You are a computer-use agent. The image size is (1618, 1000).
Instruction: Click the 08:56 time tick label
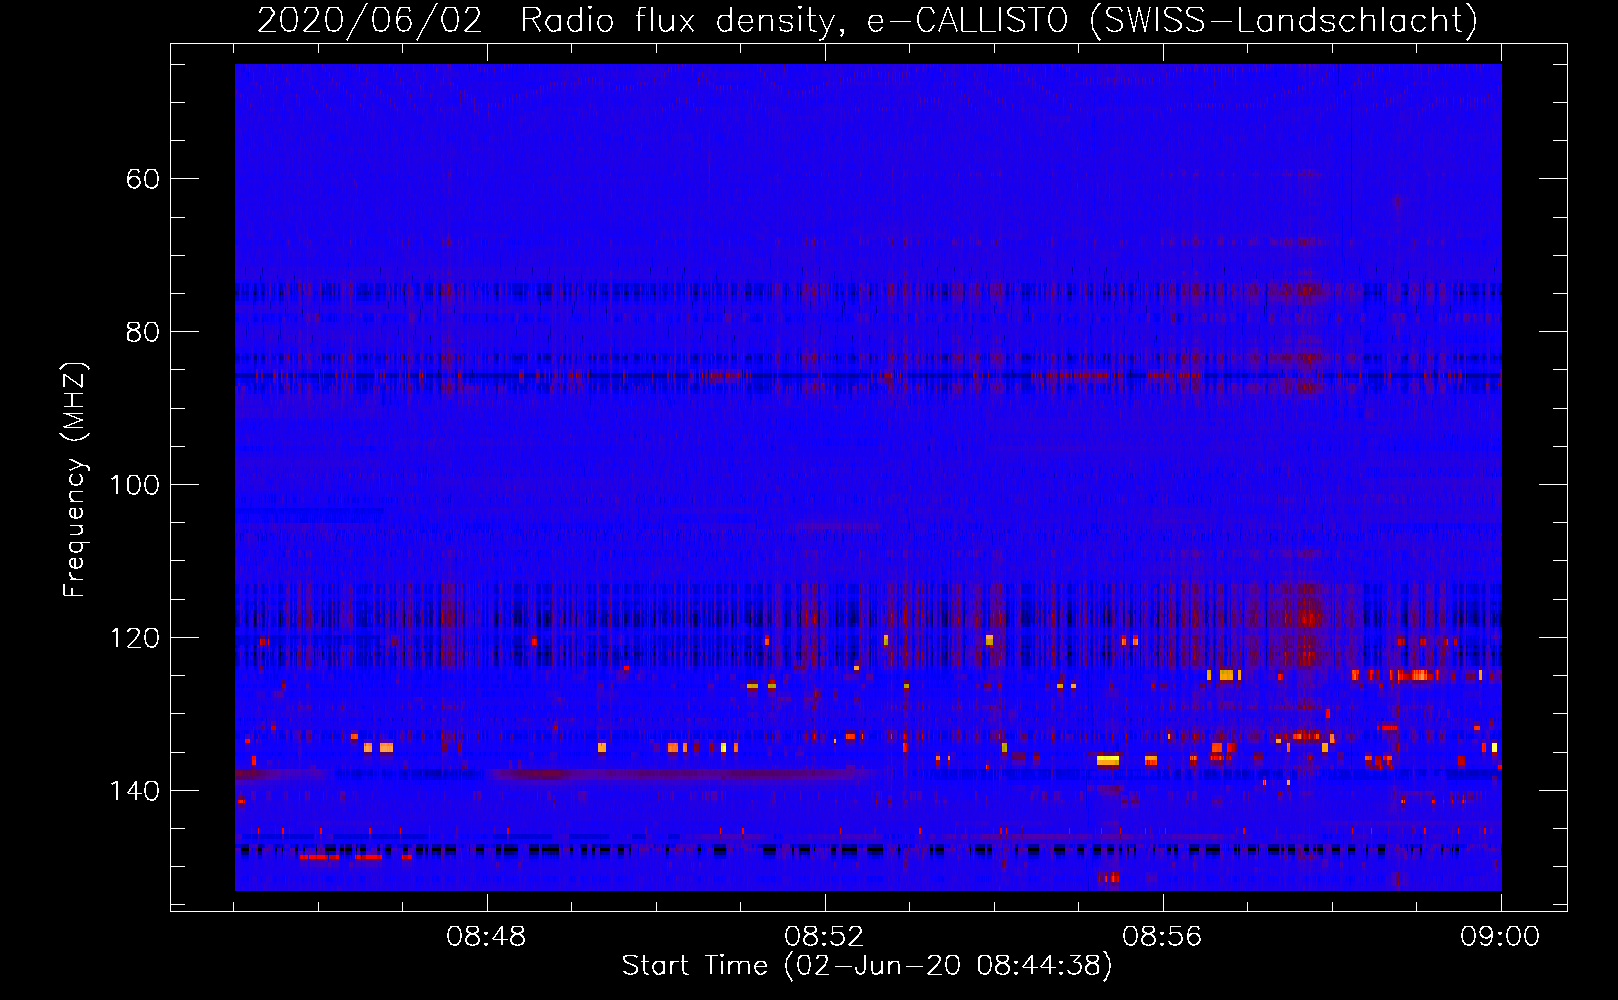pyautogui.click(x=1162, y=937)
